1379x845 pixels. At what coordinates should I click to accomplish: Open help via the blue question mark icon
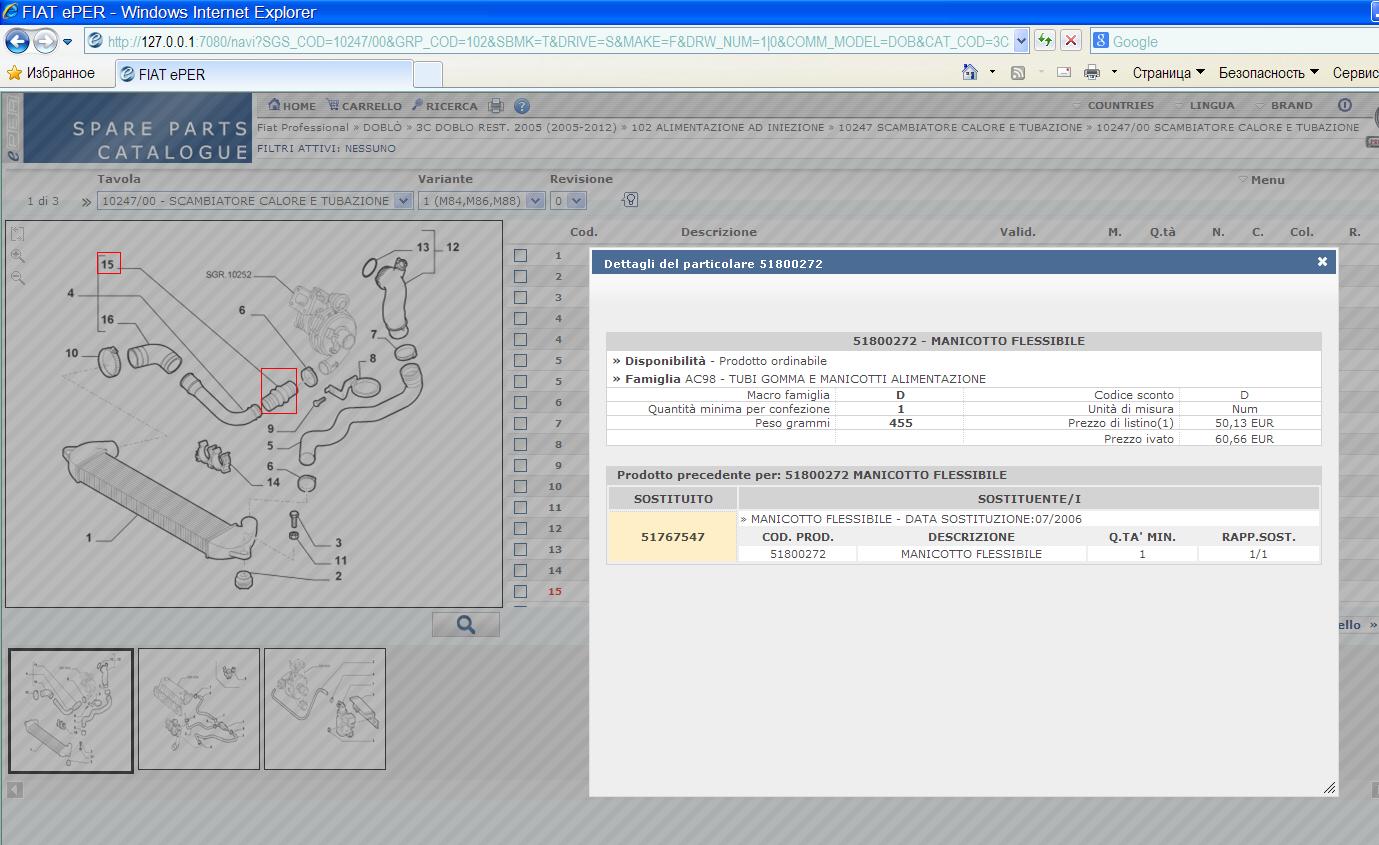point(521,106)
